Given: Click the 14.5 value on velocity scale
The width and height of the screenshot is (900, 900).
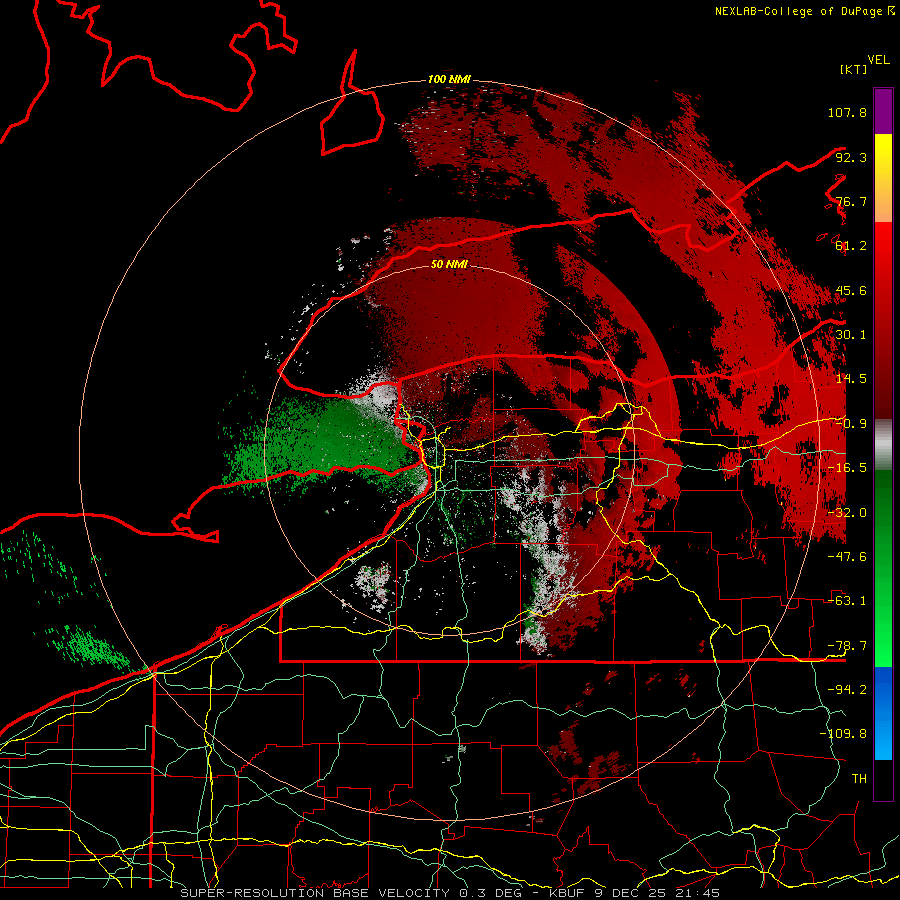Looking at the screenshot, I should point(851,379).
